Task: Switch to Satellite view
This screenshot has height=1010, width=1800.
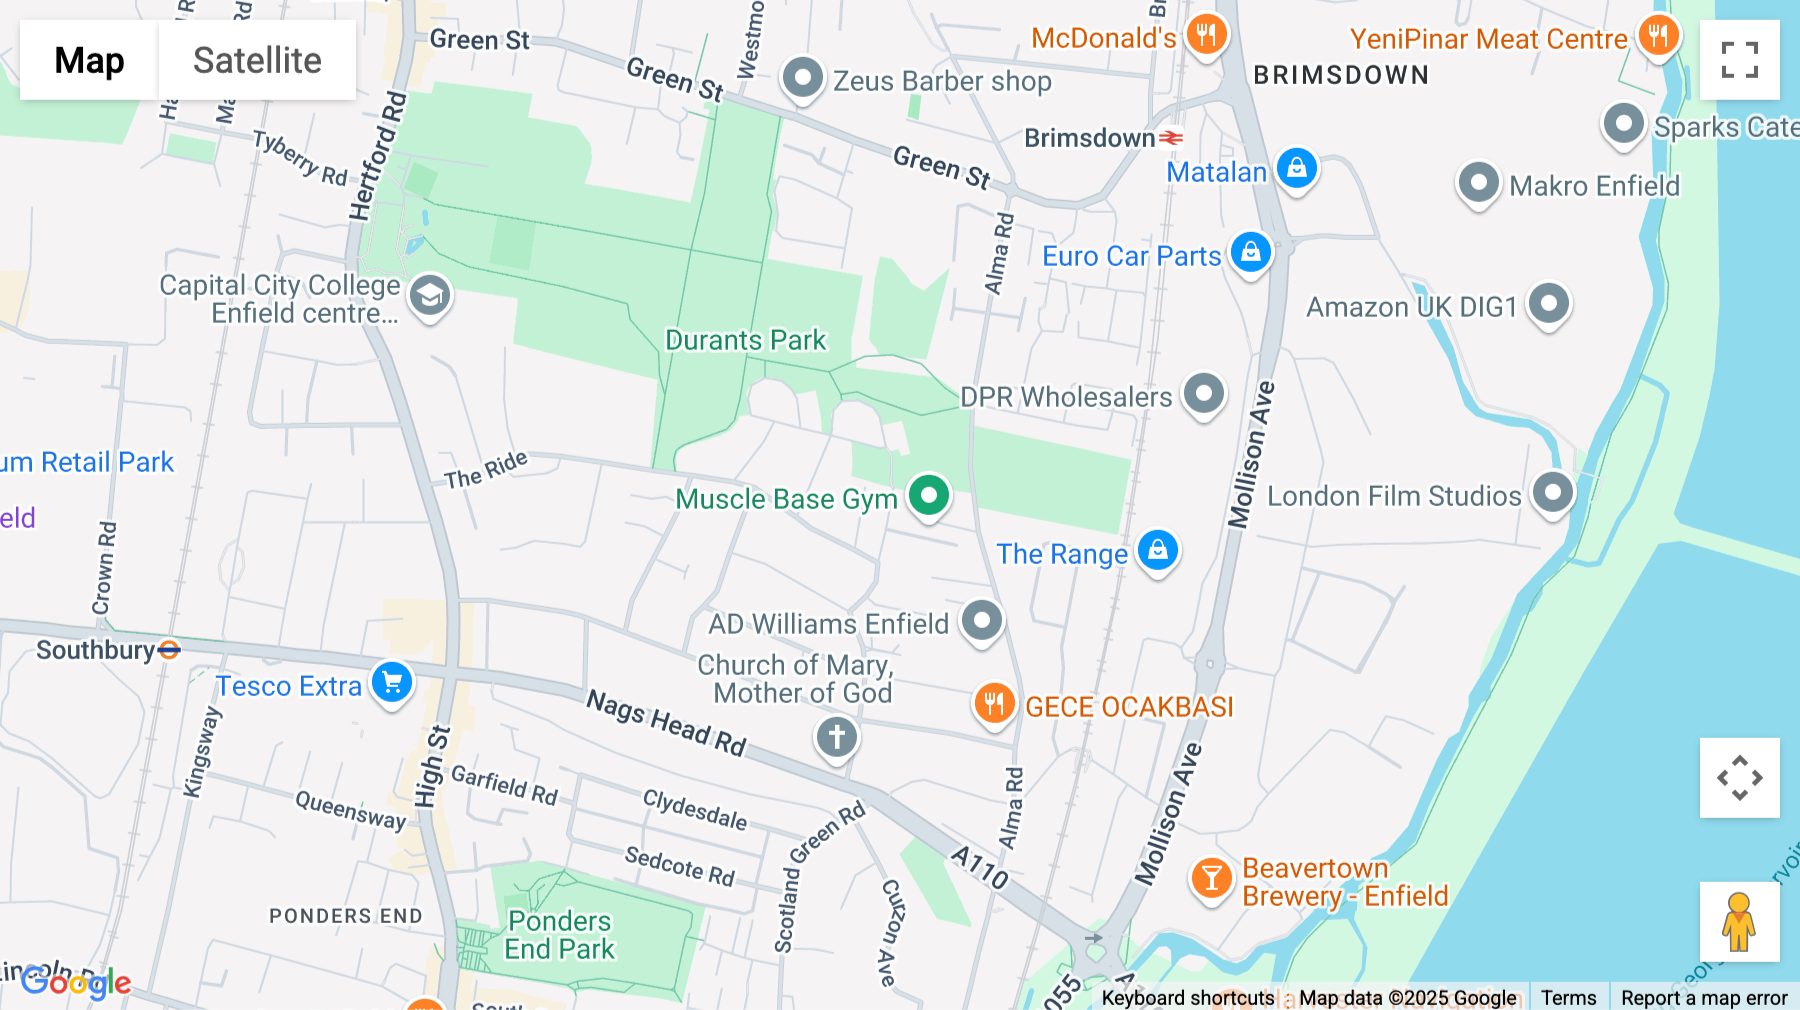Action: pyautogui.click(x=257, y=60)
